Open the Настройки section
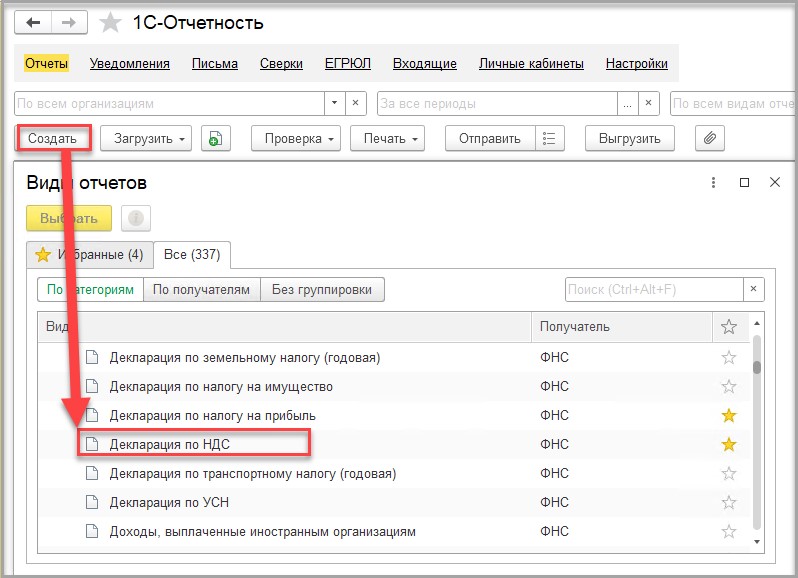 pyautogui.click(x=637, y=63)
